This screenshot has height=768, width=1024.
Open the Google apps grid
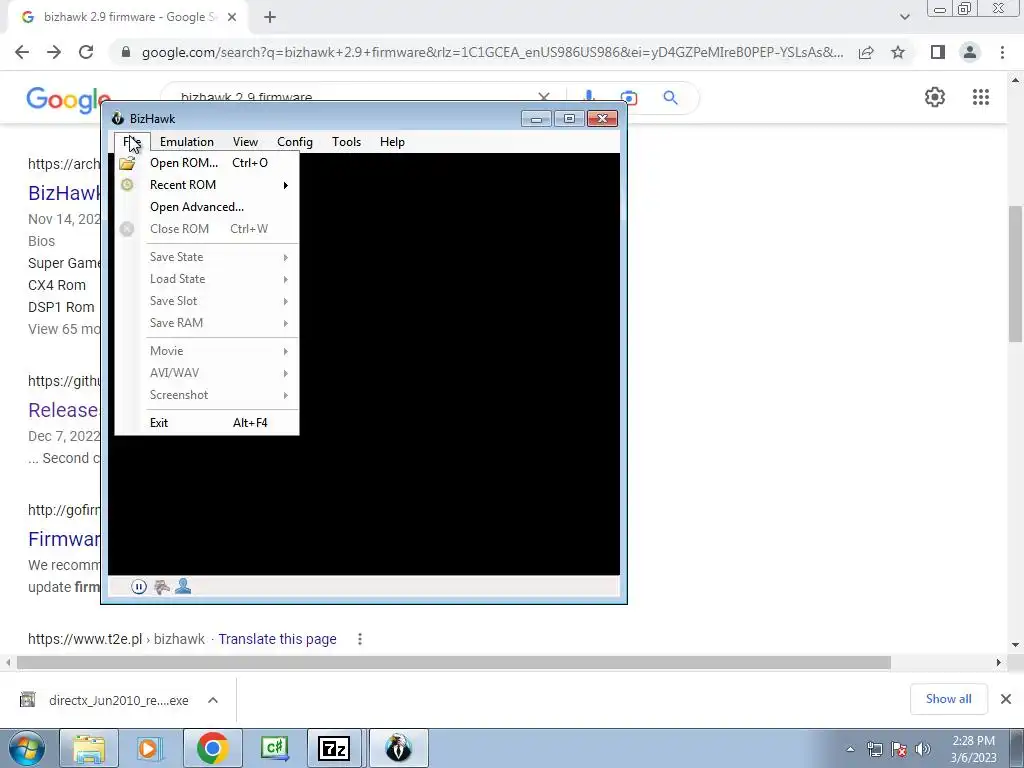coord(981,97)
